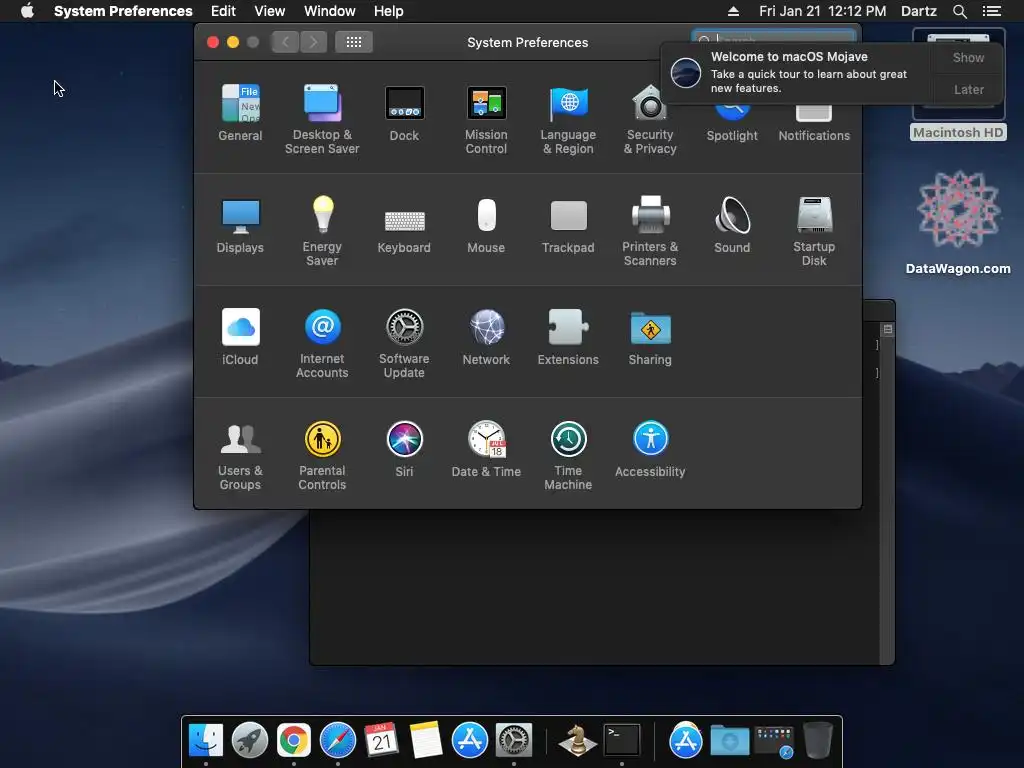Screen dimensions: 1024x768
Task: Click Later on Mojave welcome notification
Action: (968, 89)
